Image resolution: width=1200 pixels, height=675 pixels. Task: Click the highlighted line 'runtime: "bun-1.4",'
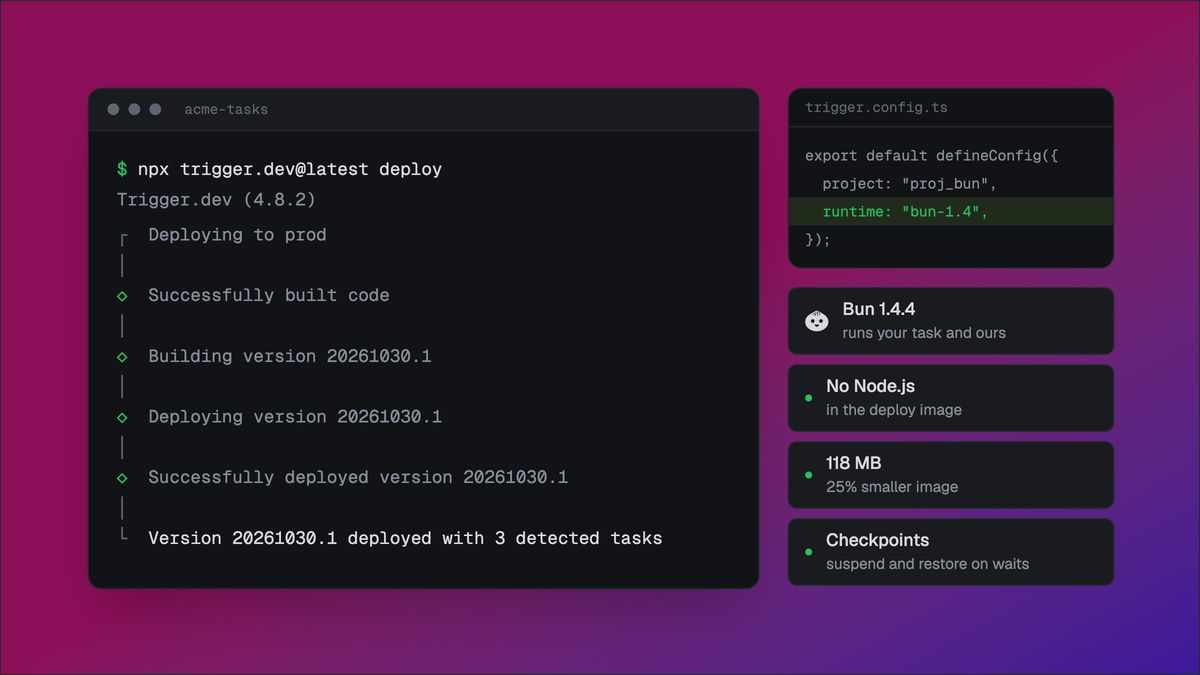pyautogui.click(x=951, y=212)
